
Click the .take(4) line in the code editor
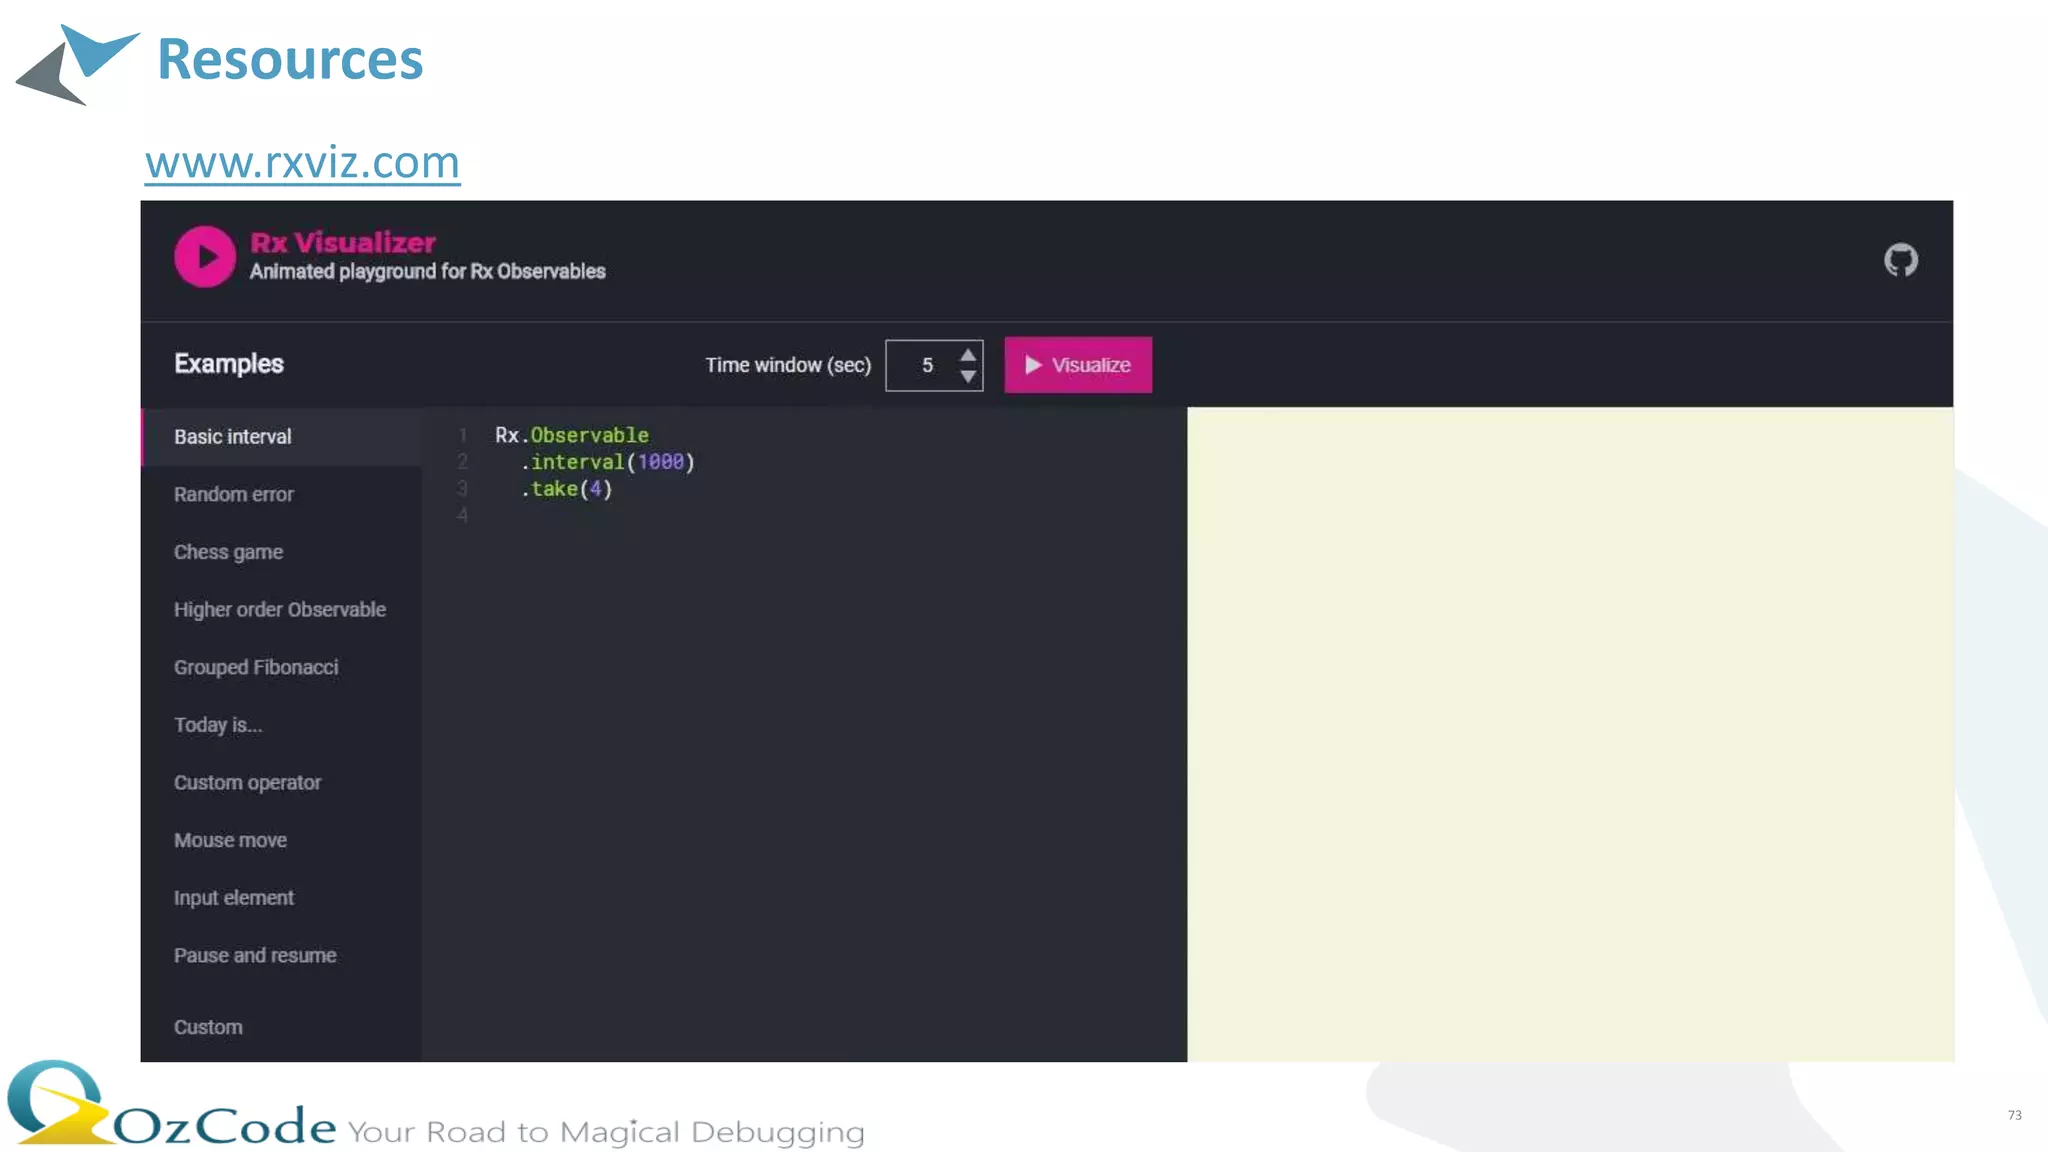click(x=566, y=489)
